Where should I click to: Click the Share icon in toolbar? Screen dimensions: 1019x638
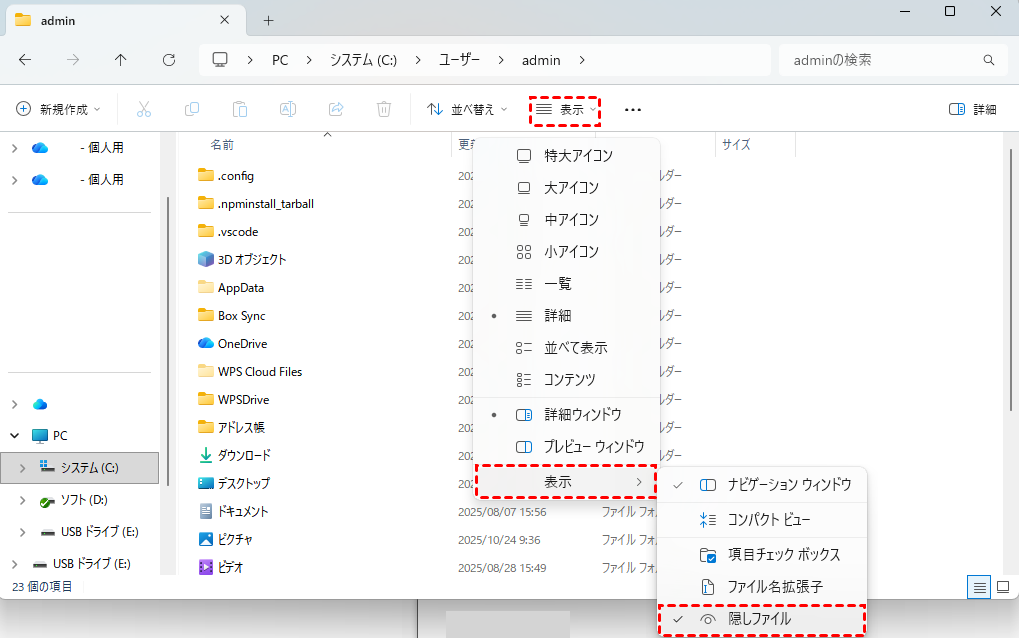pyautogui.click(x=336, y=109)
